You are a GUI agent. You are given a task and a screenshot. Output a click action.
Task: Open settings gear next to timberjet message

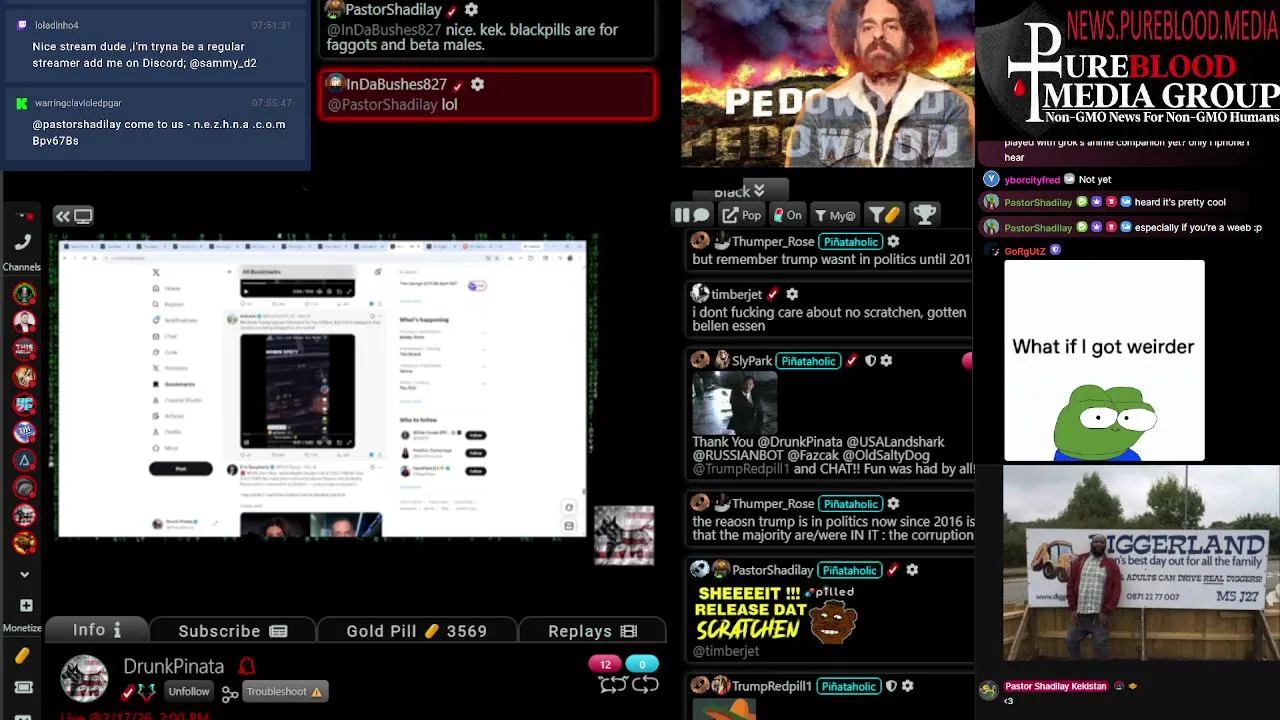pos(792,294)
